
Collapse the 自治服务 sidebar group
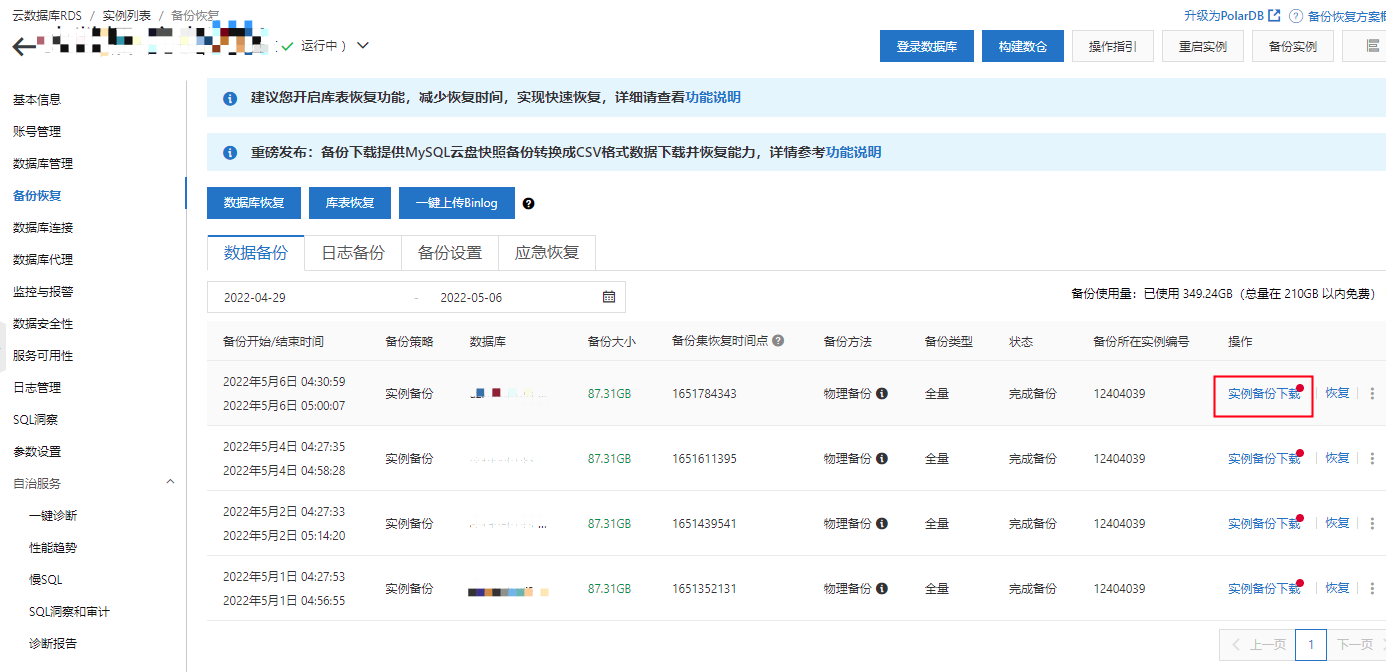pos(170,482)
